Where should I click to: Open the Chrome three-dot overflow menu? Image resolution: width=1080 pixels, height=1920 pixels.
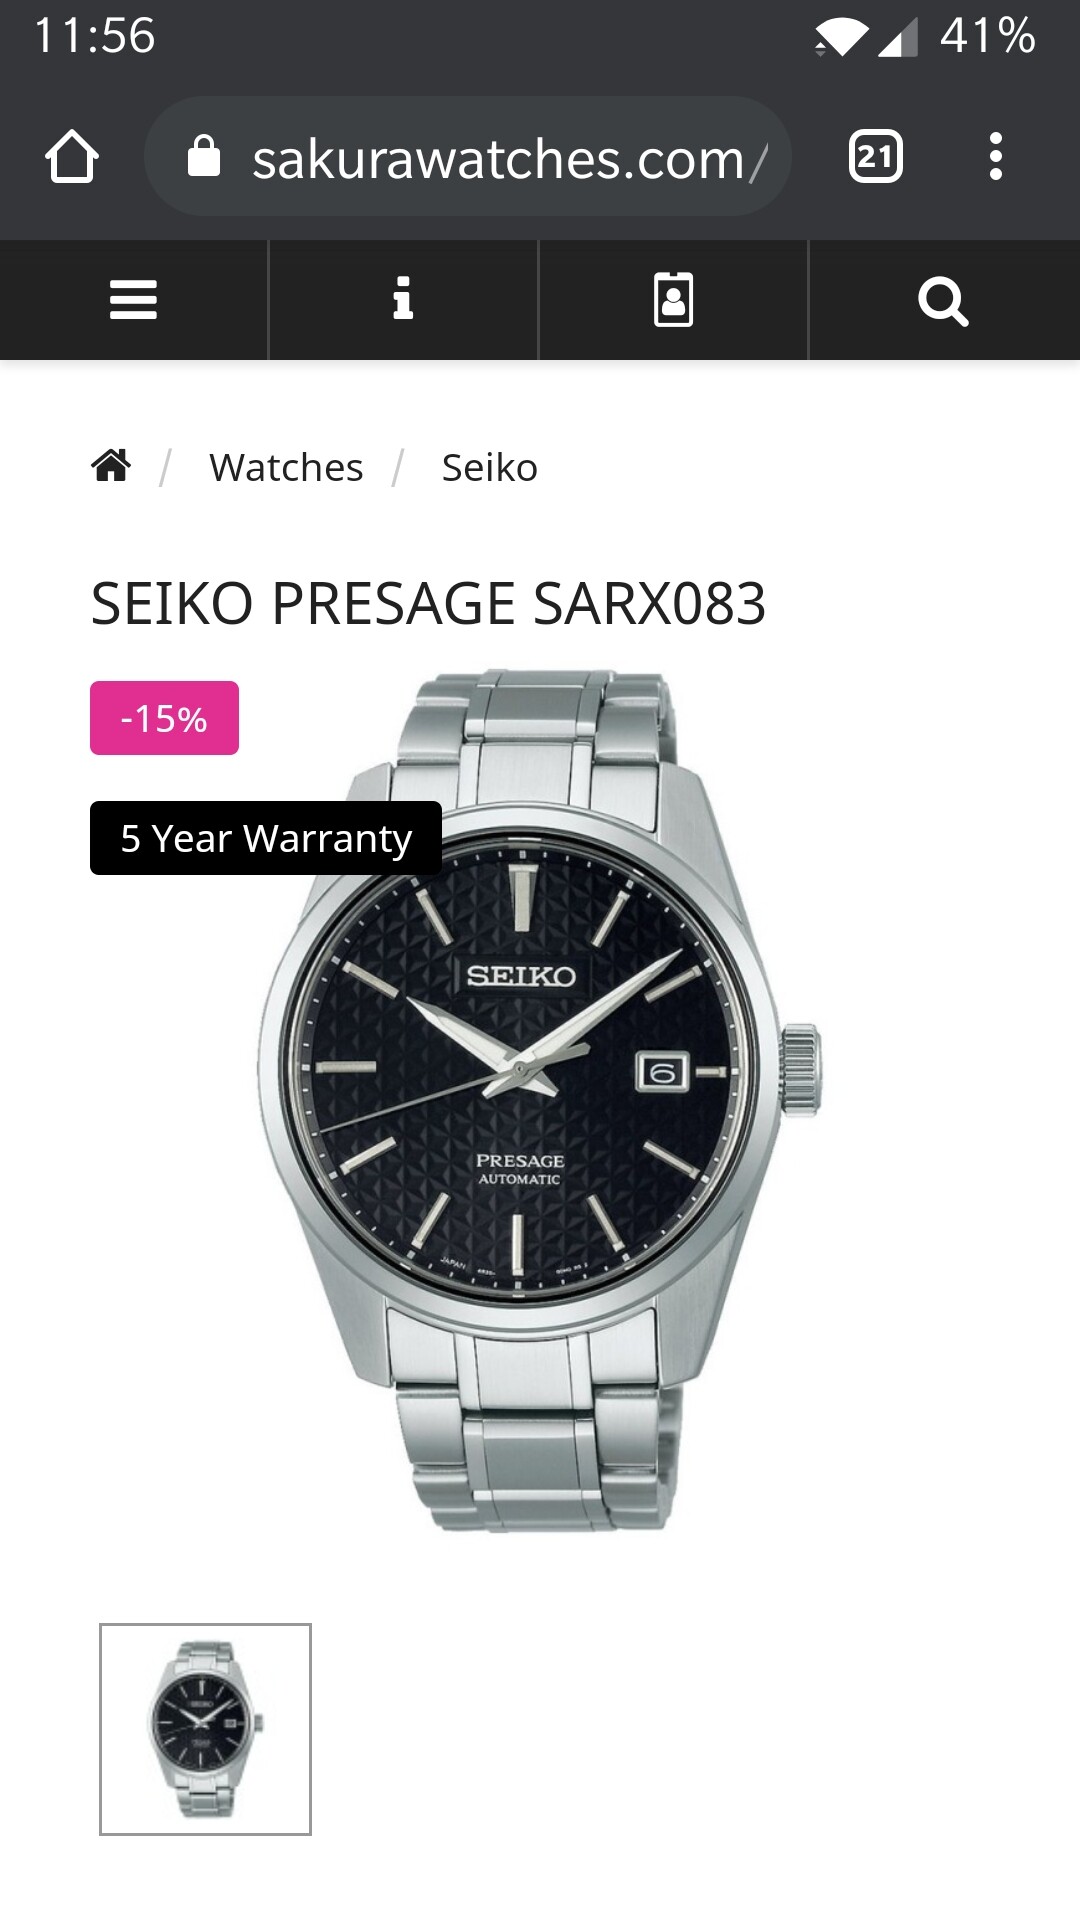995,156
